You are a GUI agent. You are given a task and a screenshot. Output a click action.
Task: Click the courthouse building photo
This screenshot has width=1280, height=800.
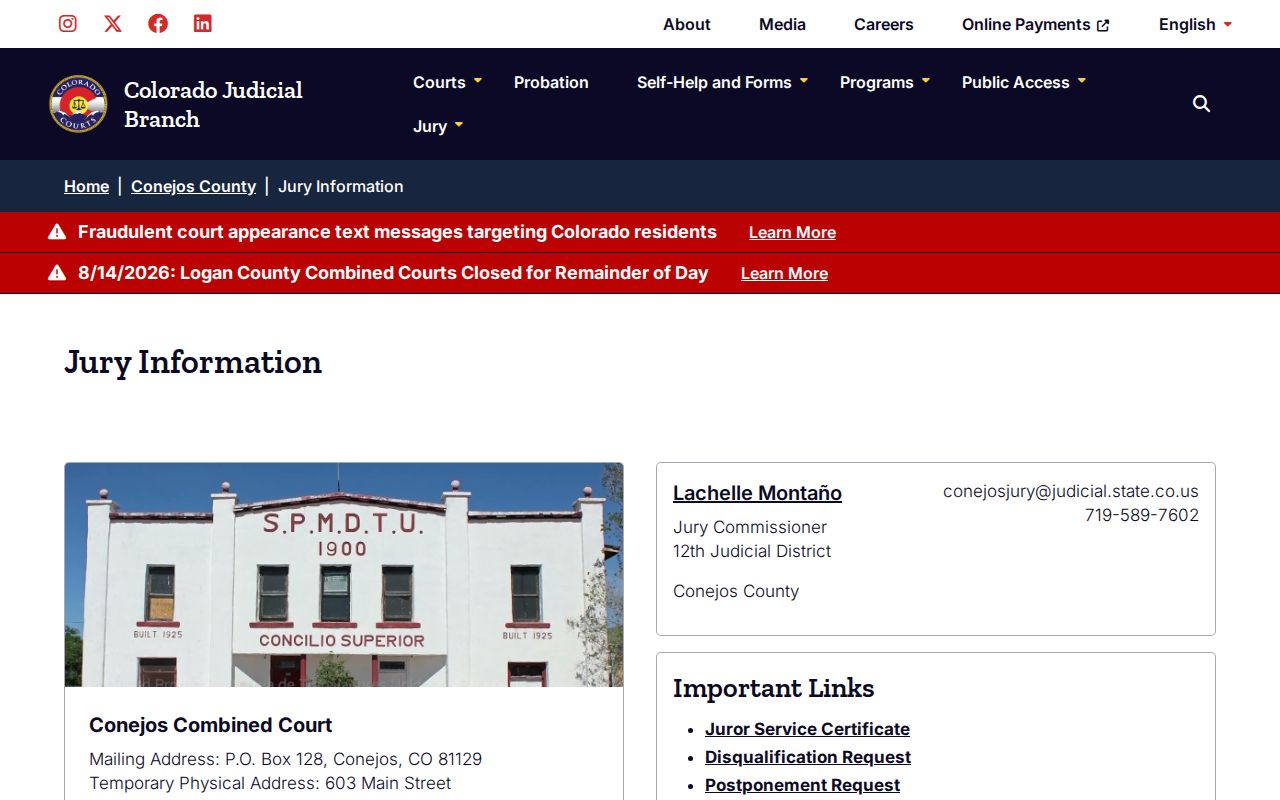(x=344, y=575)
